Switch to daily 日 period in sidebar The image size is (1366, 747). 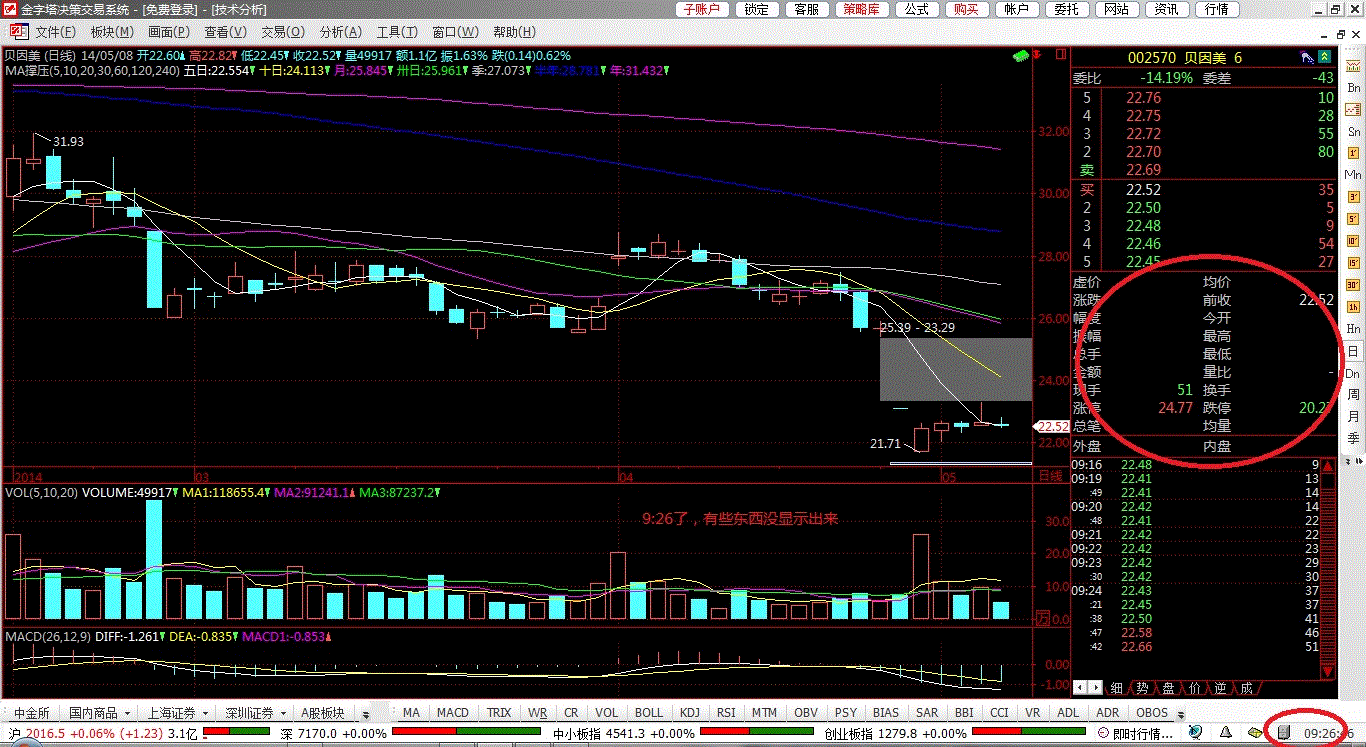pyautogui.click(x=1354, y=351)
